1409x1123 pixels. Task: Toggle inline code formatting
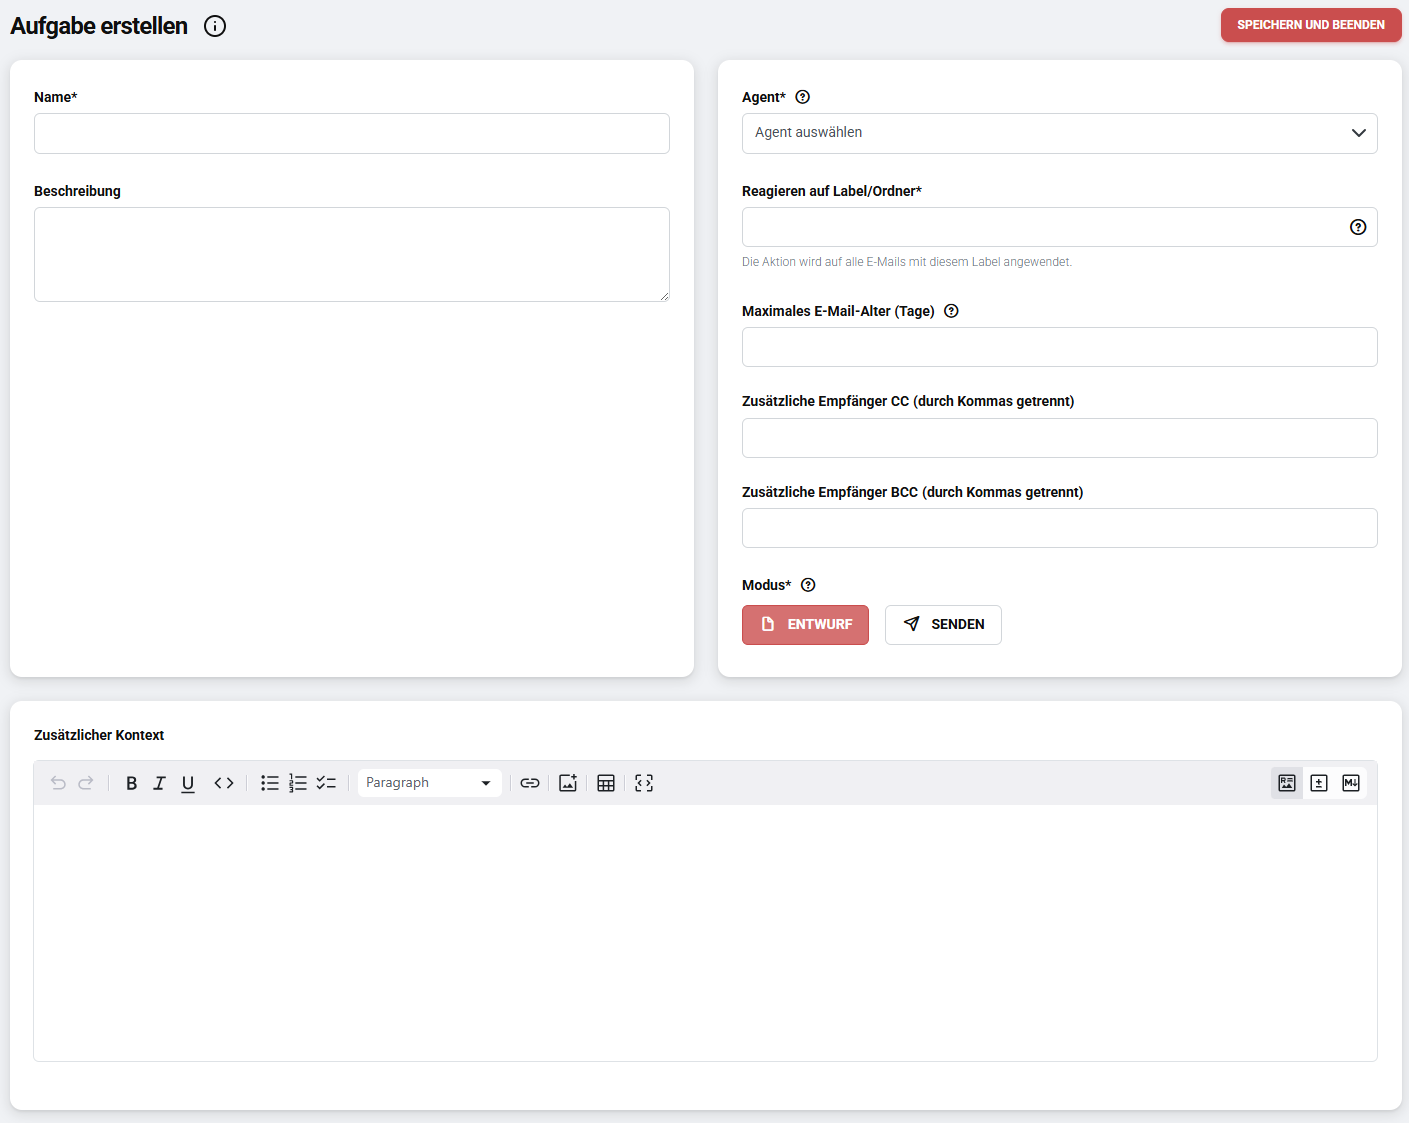tap(224, 783)
